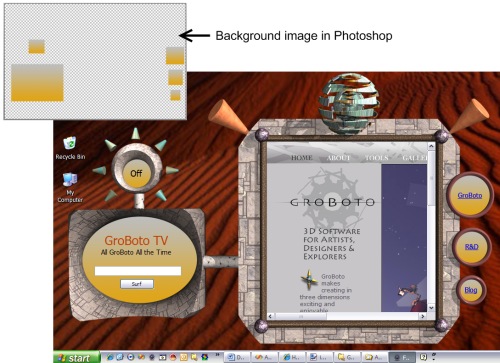This screenshot has height=363, width=500.
Task: Click the GroBoto TV title text
Action: 136,240
